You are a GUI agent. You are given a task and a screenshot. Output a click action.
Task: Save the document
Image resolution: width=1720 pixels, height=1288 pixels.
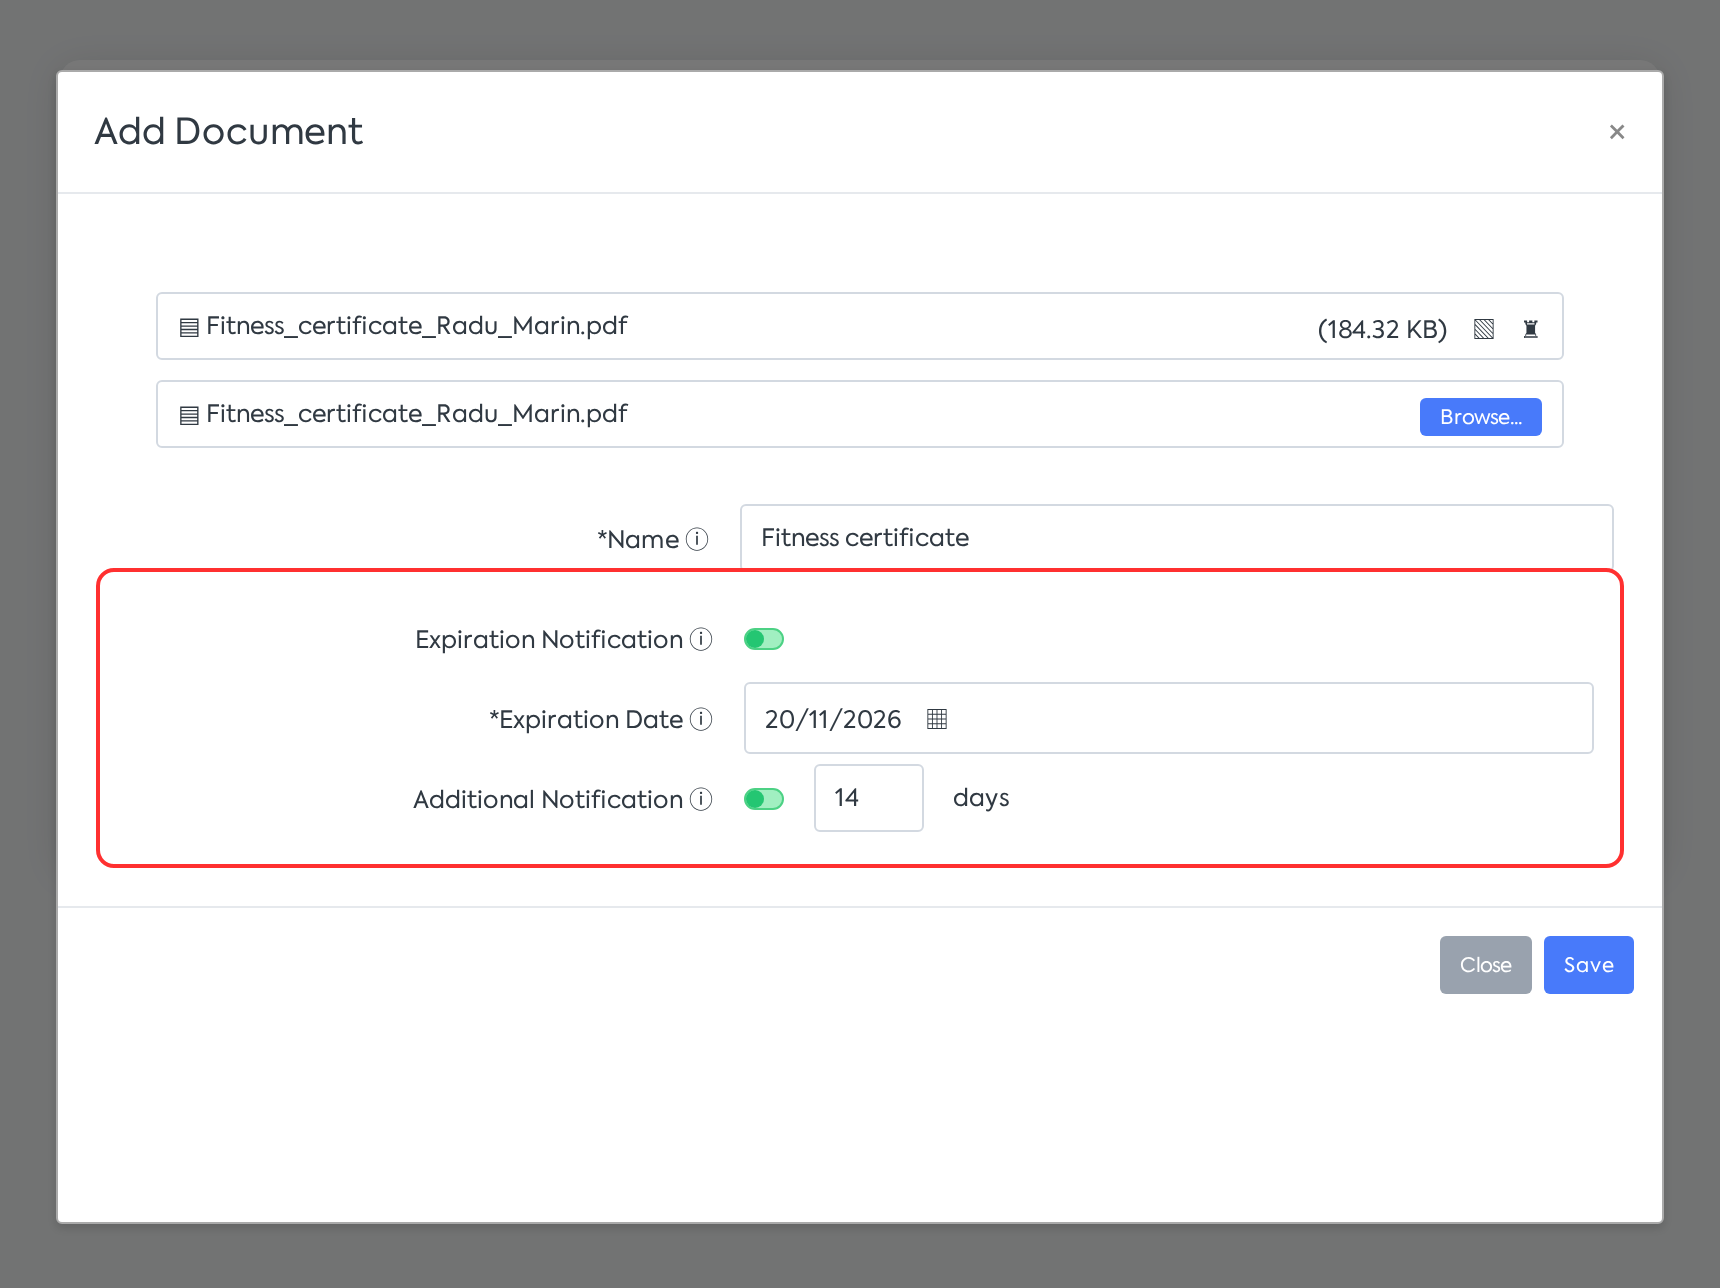tap(1589, 965)
